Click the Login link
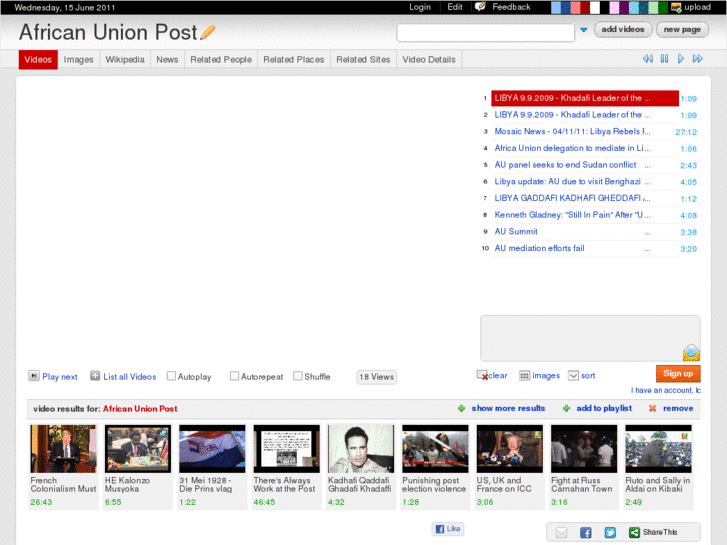Image resolution: width=727 pixels, height=545 pixels. (420, 7)
